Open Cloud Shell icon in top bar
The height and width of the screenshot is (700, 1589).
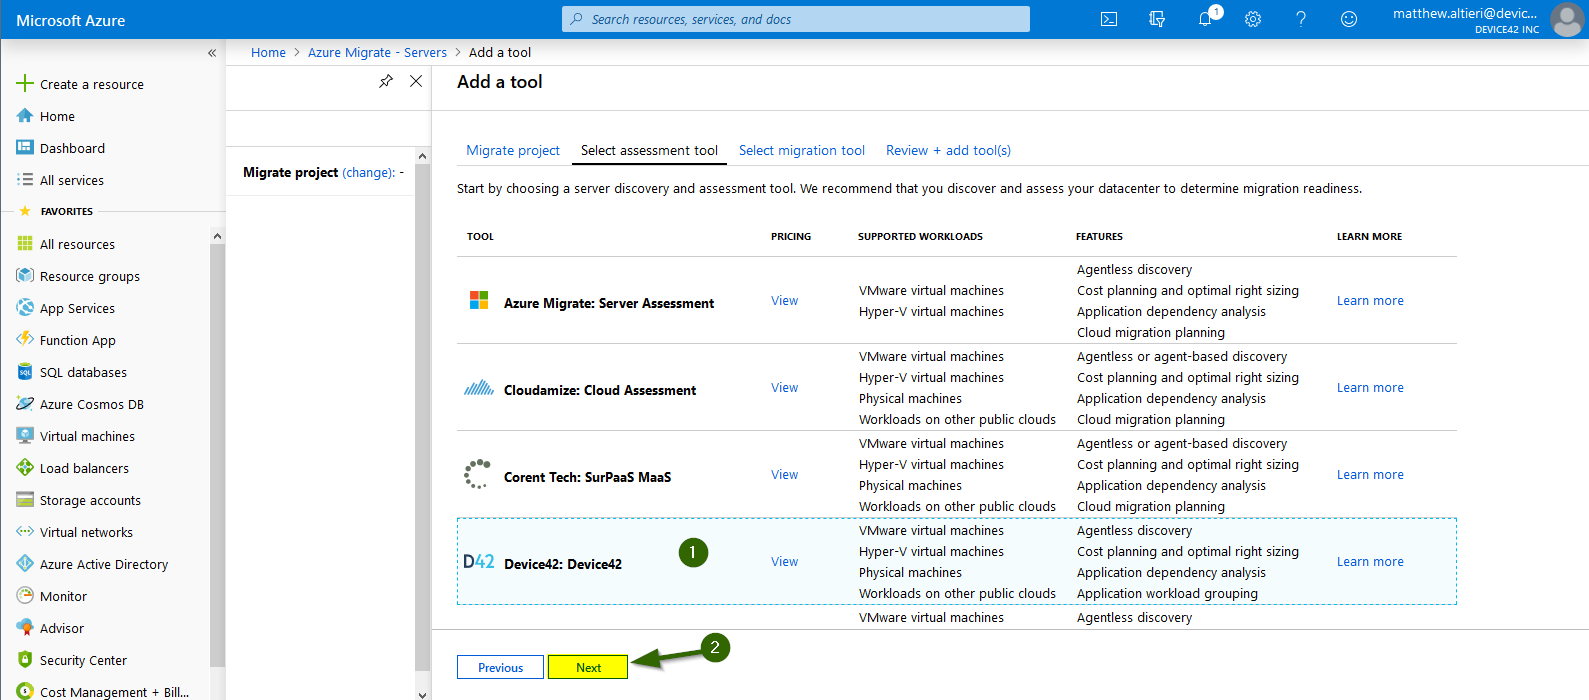coord(1109,19)
